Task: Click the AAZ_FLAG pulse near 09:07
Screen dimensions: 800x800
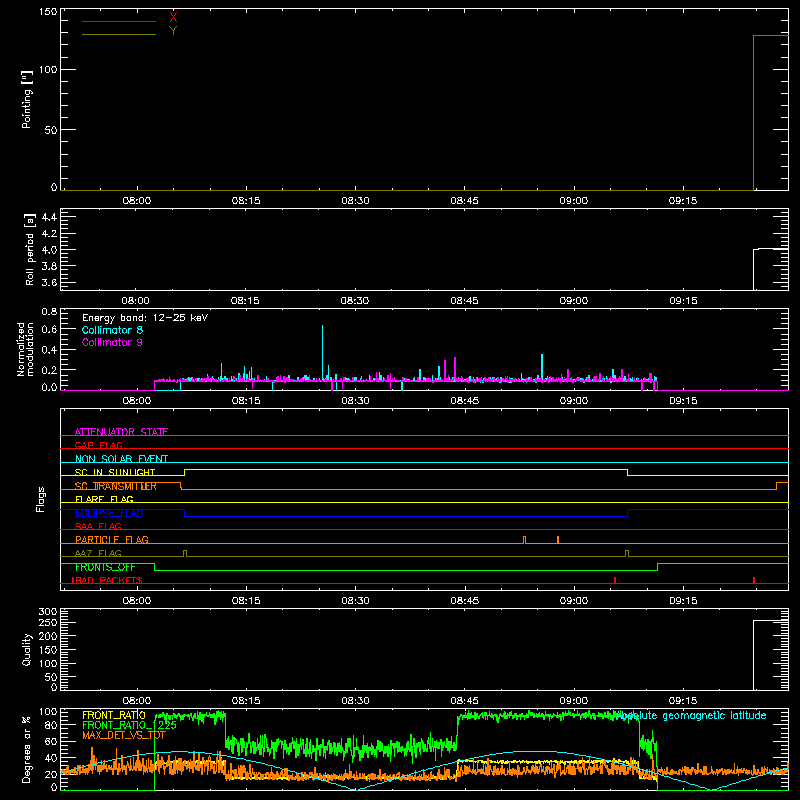Action: tap(627, 553)
